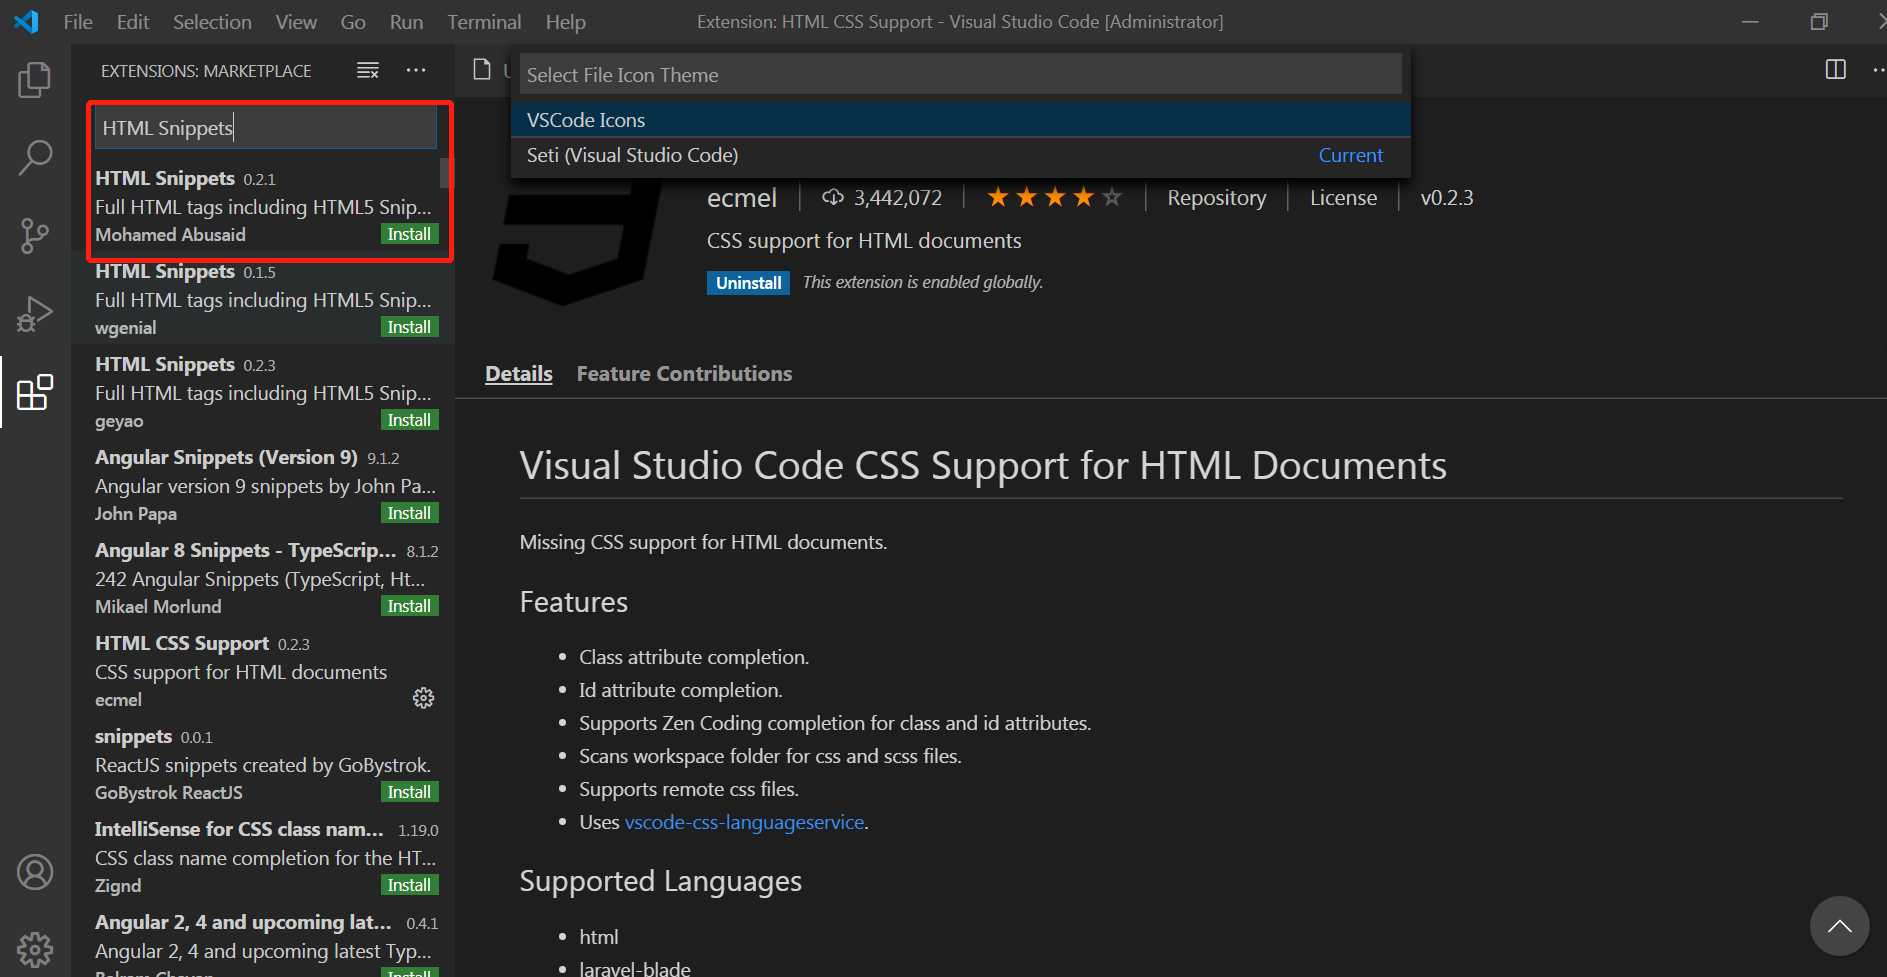Click the Supported Languages heading
The width and height of the screenshot is (1887, 977).
[x=660, y=881]
